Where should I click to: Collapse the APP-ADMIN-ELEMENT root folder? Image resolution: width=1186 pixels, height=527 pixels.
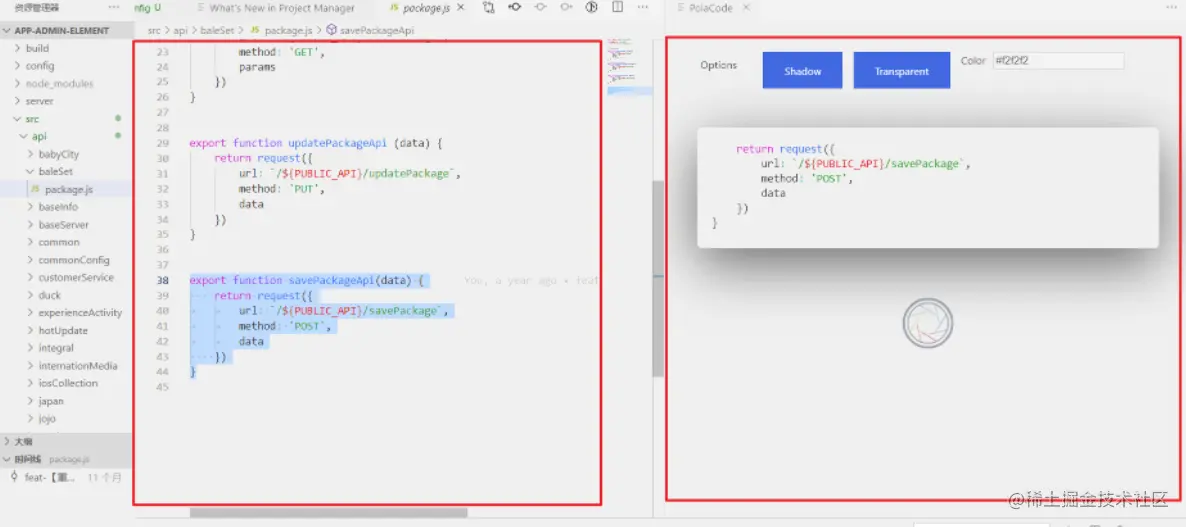(66, 31)
